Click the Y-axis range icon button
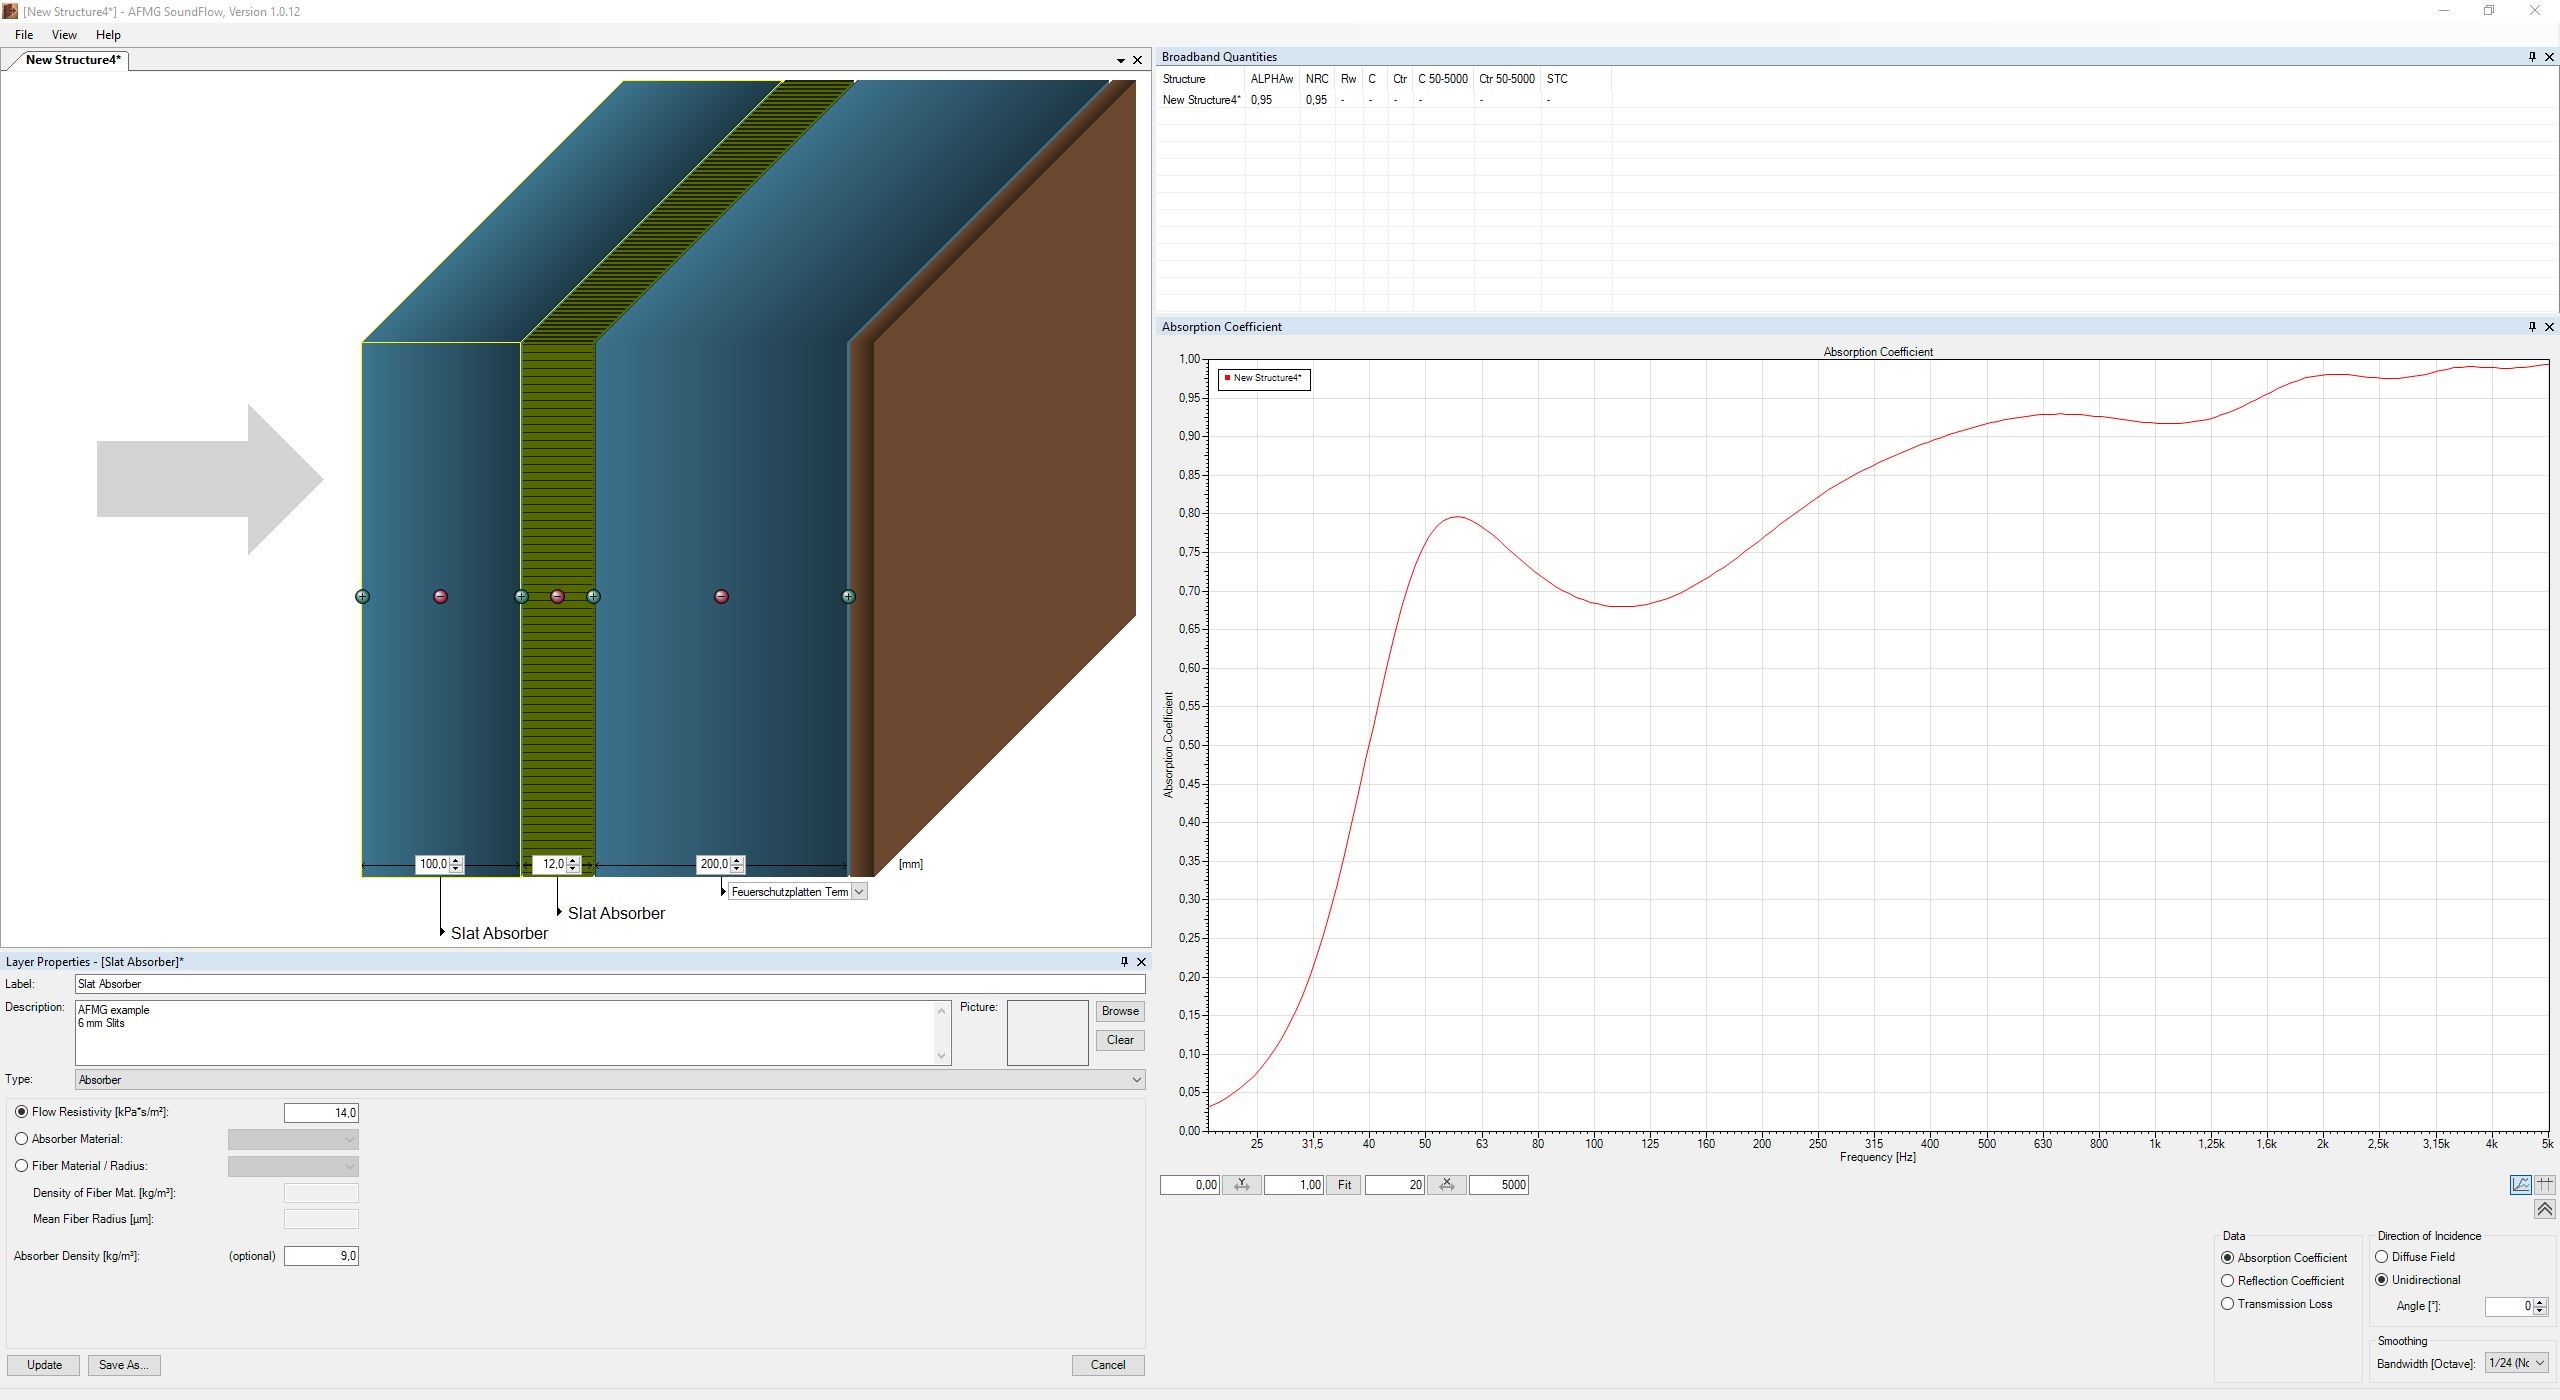The image size is (2560, 1400). tap(1241, 1185)
